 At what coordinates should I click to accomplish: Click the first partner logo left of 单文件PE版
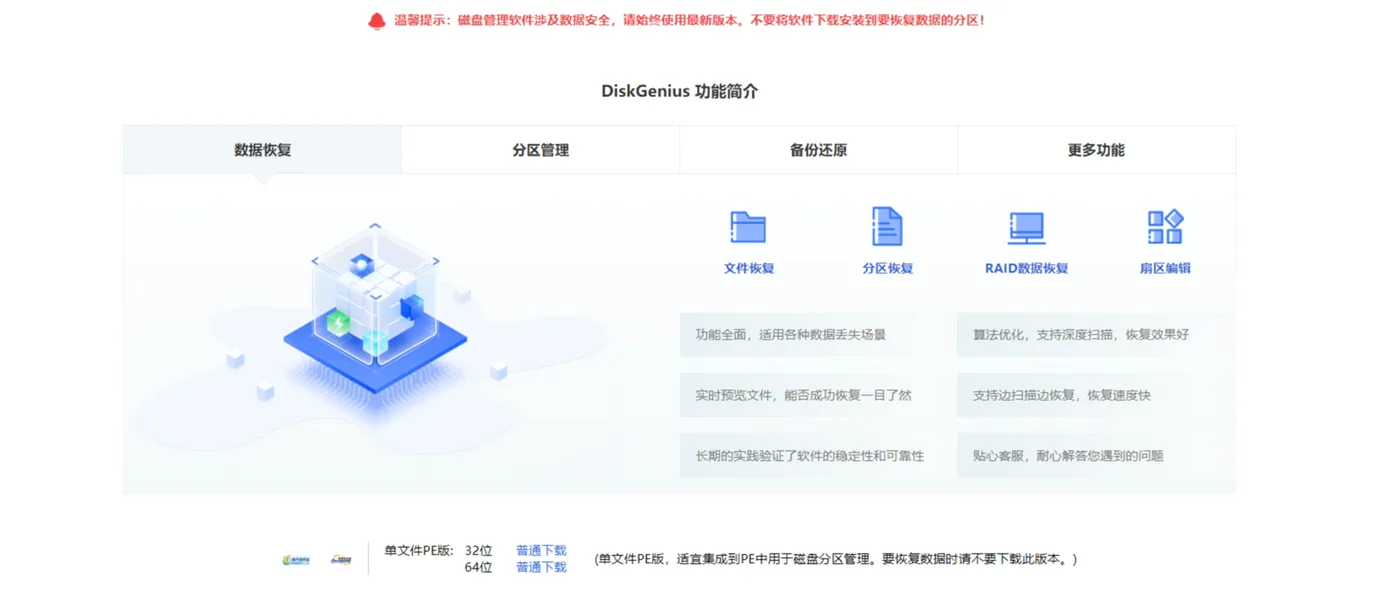point(296,559)
